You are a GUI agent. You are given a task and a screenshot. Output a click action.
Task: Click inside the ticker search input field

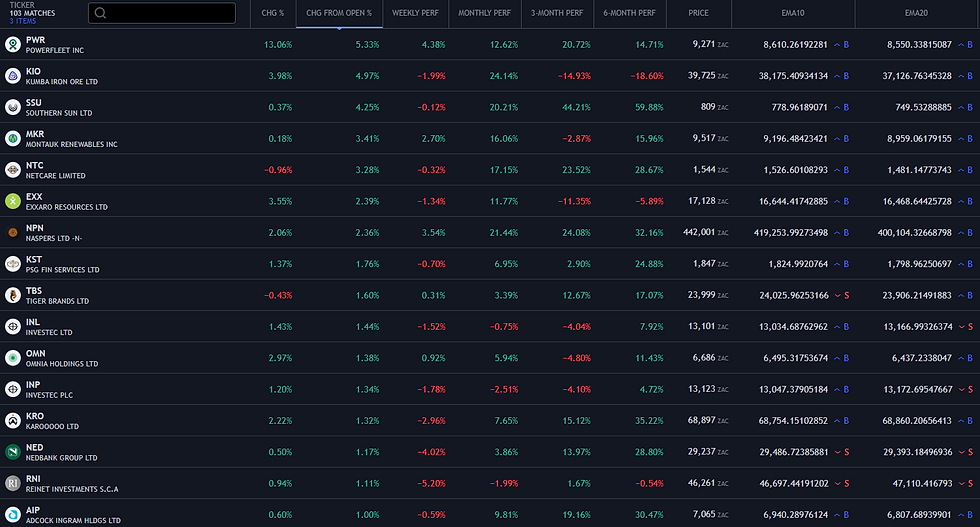170,14
